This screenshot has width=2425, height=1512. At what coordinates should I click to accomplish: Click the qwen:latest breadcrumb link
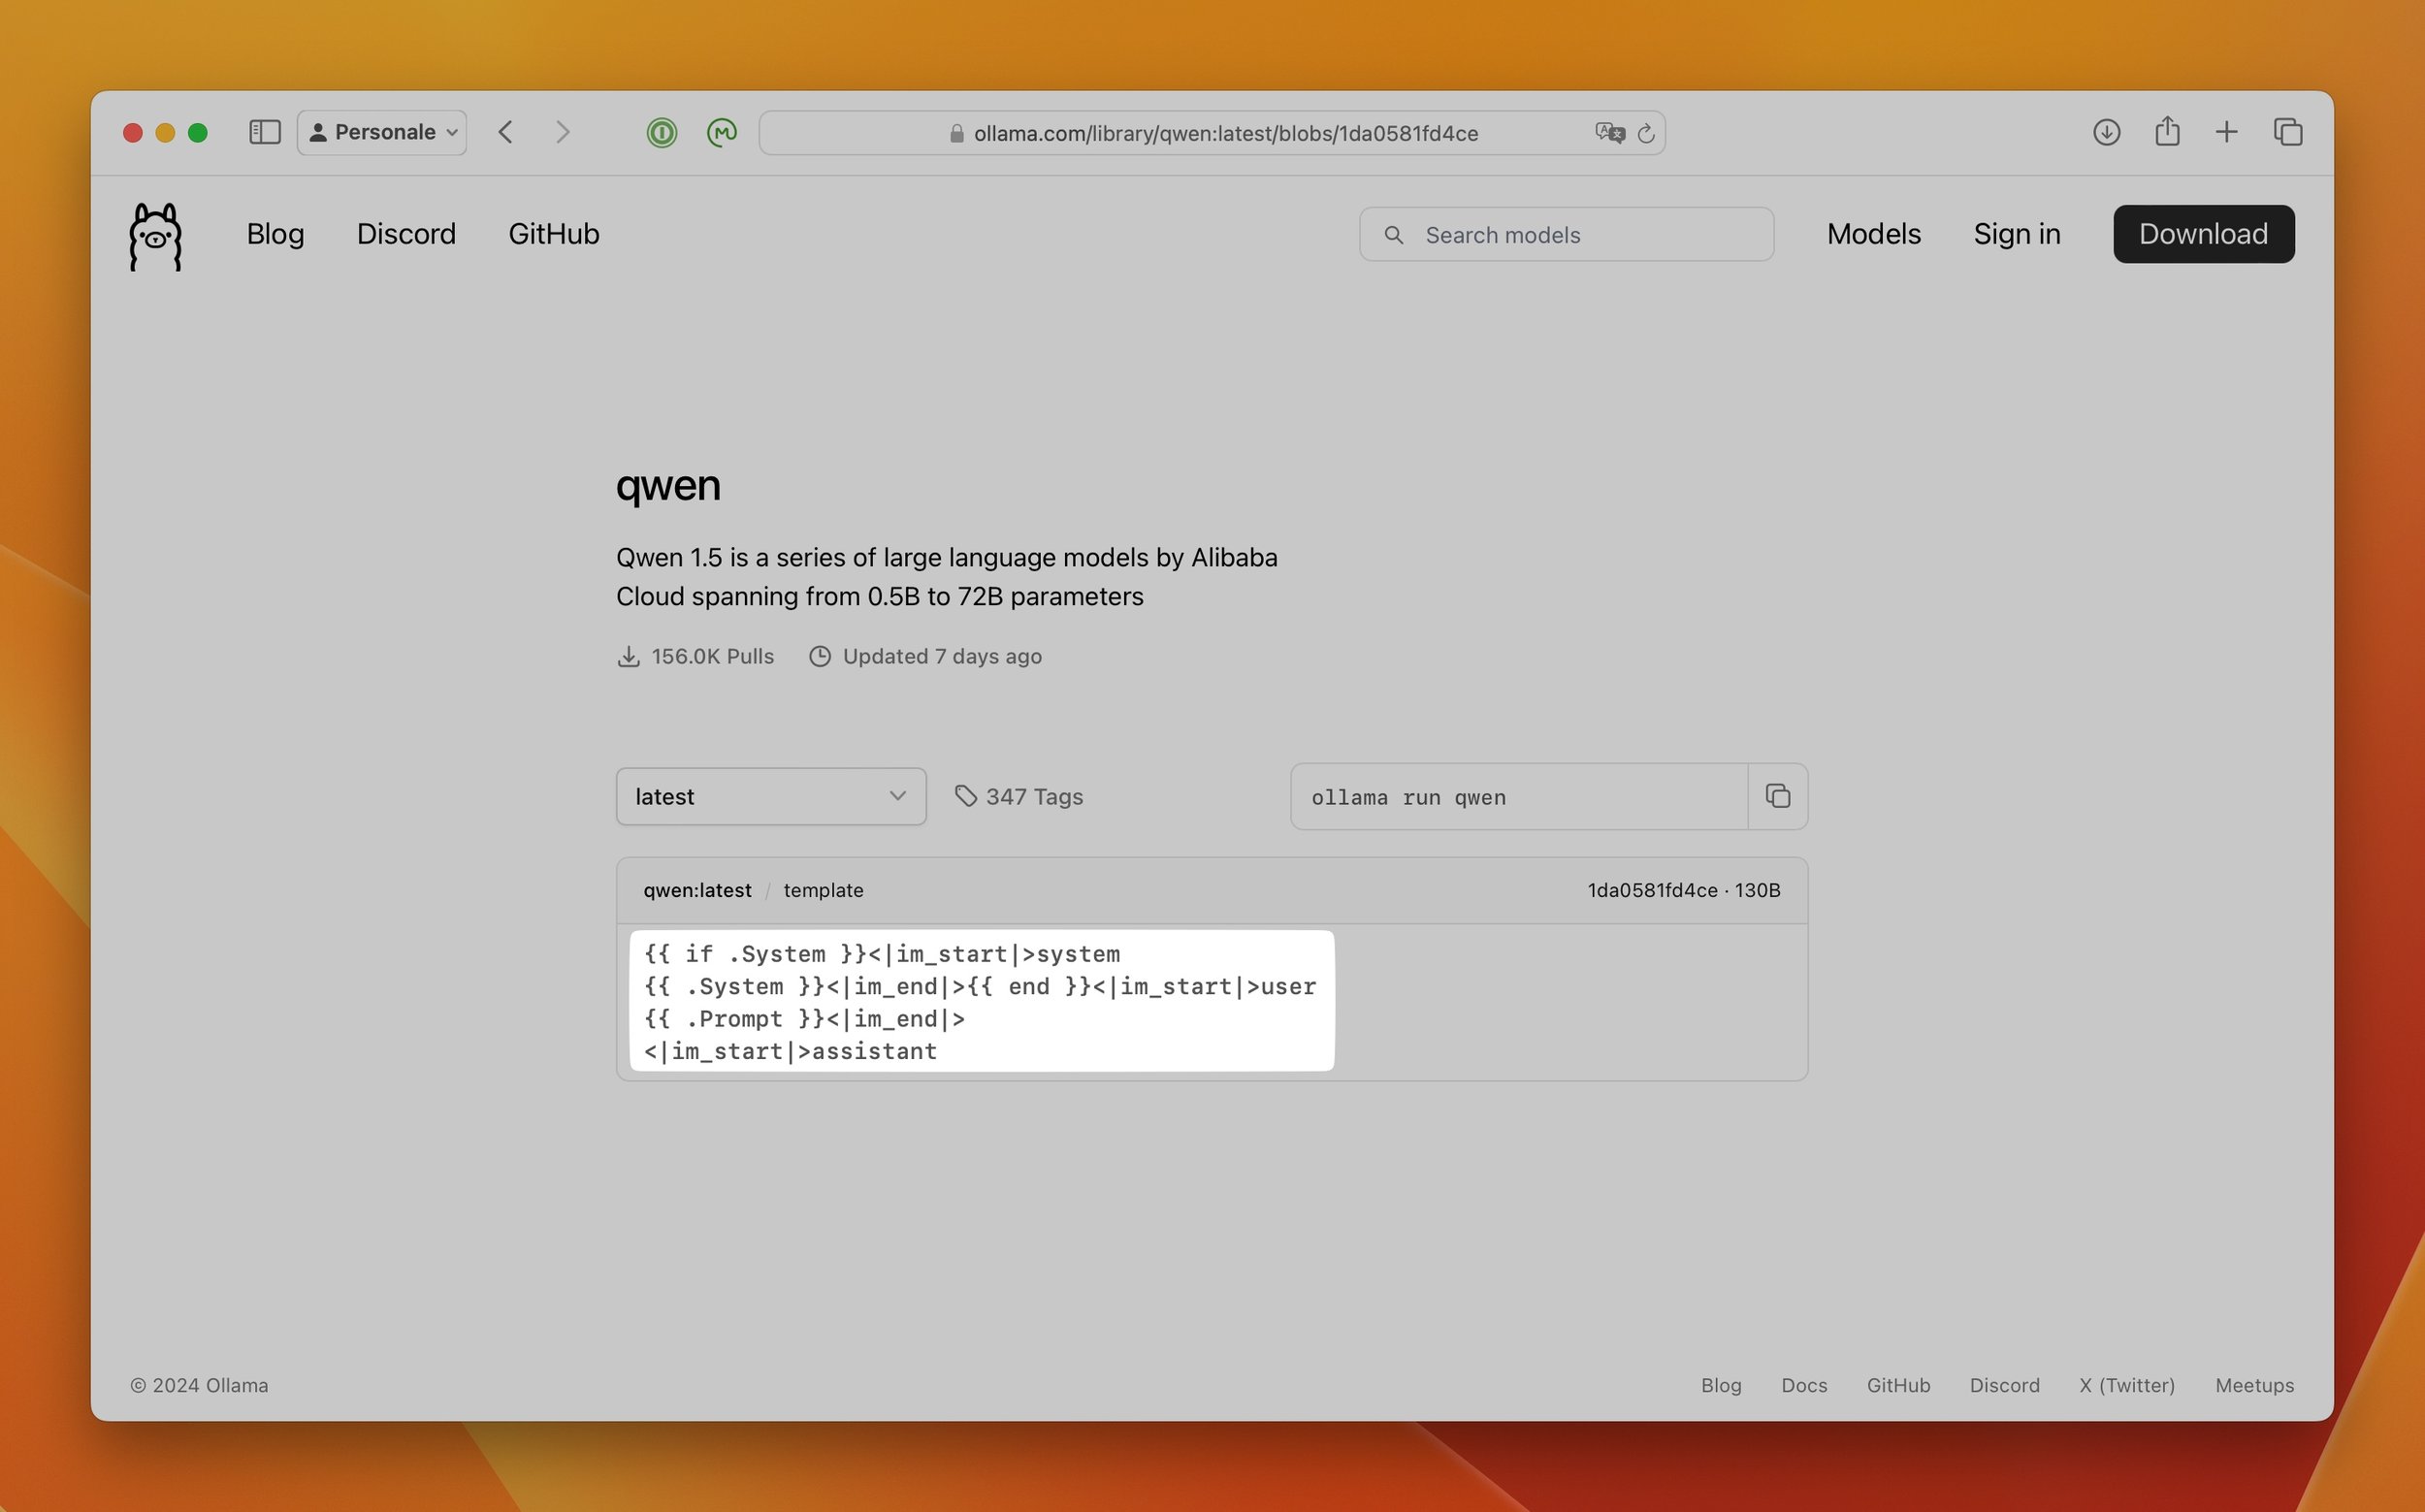tap(697, 890)
